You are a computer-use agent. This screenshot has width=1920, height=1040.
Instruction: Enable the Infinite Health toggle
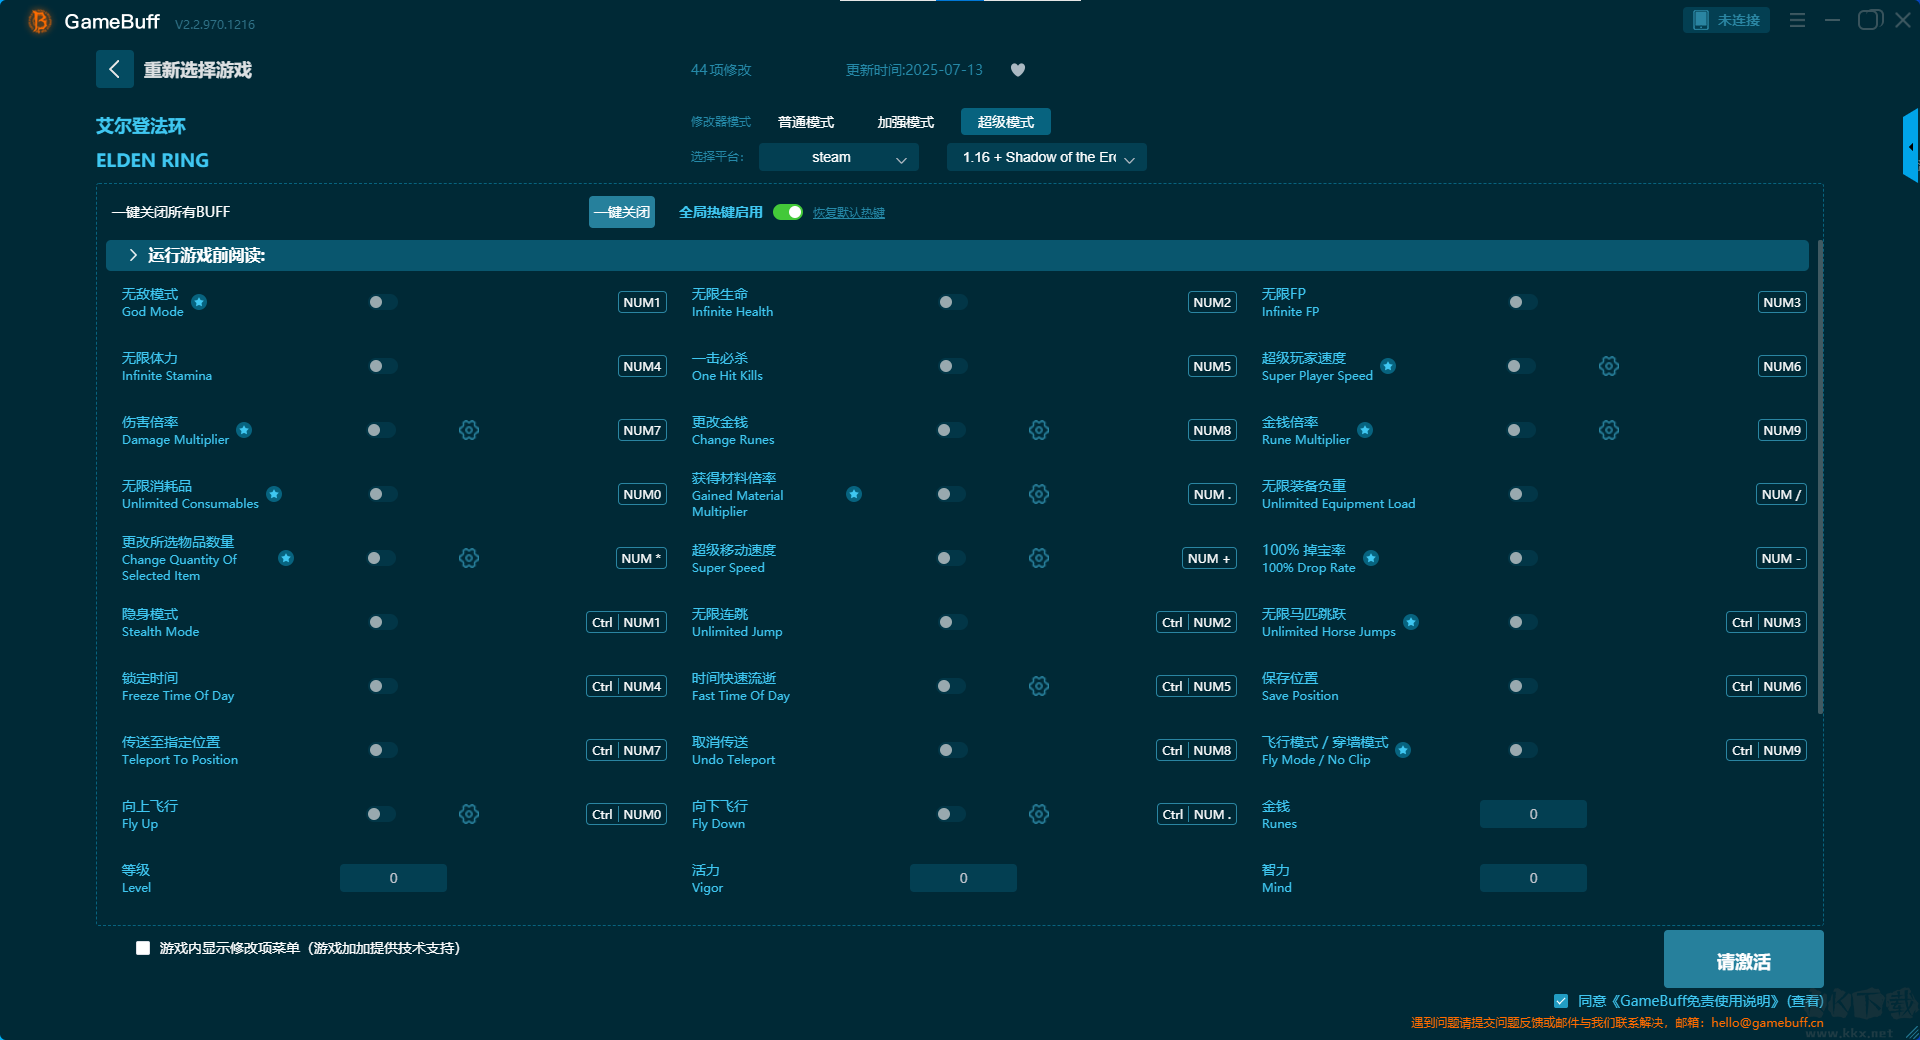(951, 302)
